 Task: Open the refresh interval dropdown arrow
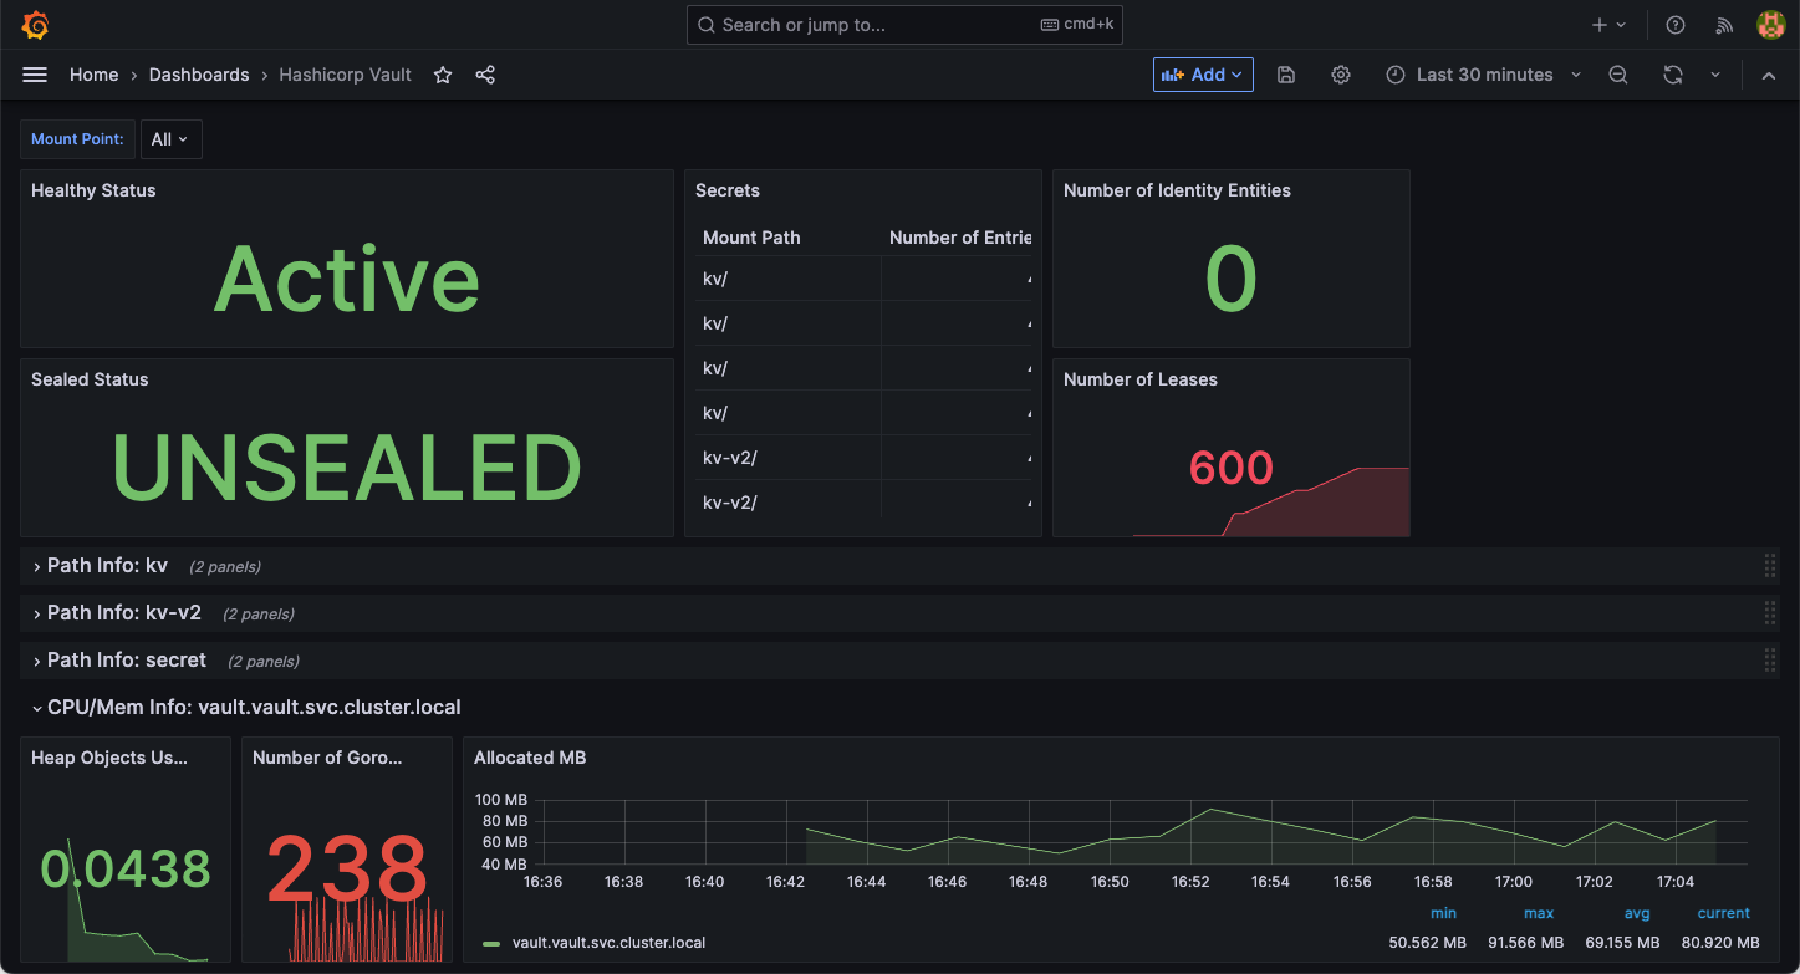tap(1715, 75)
